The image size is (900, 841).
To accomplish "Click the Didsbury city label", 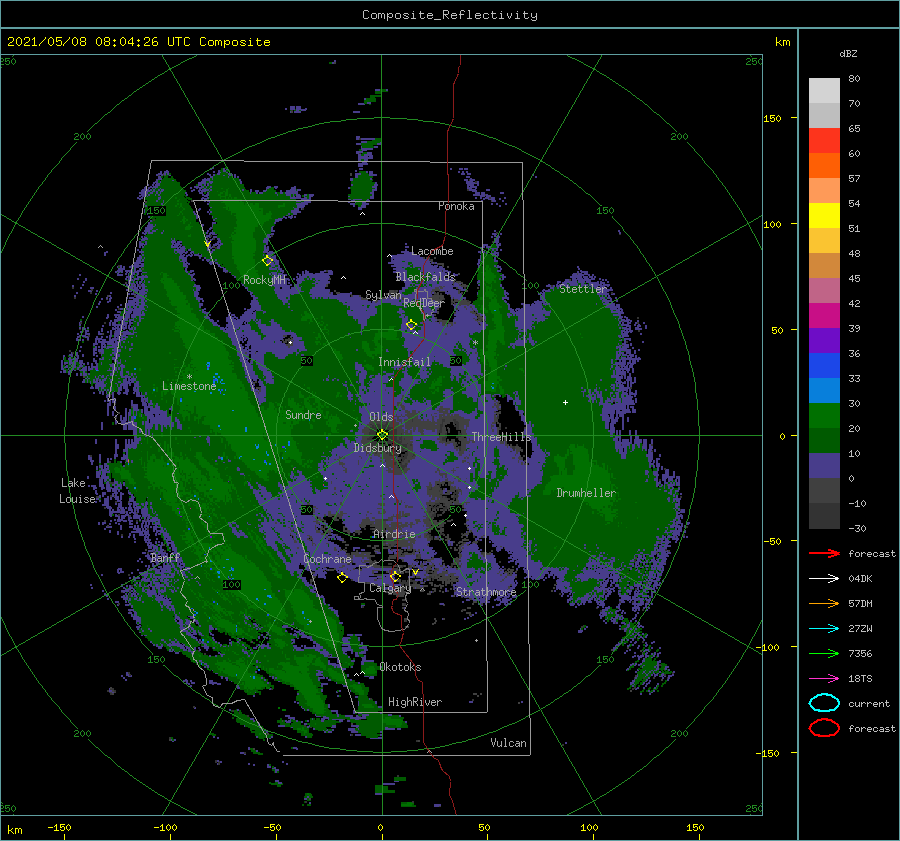I will coord(377,448).
